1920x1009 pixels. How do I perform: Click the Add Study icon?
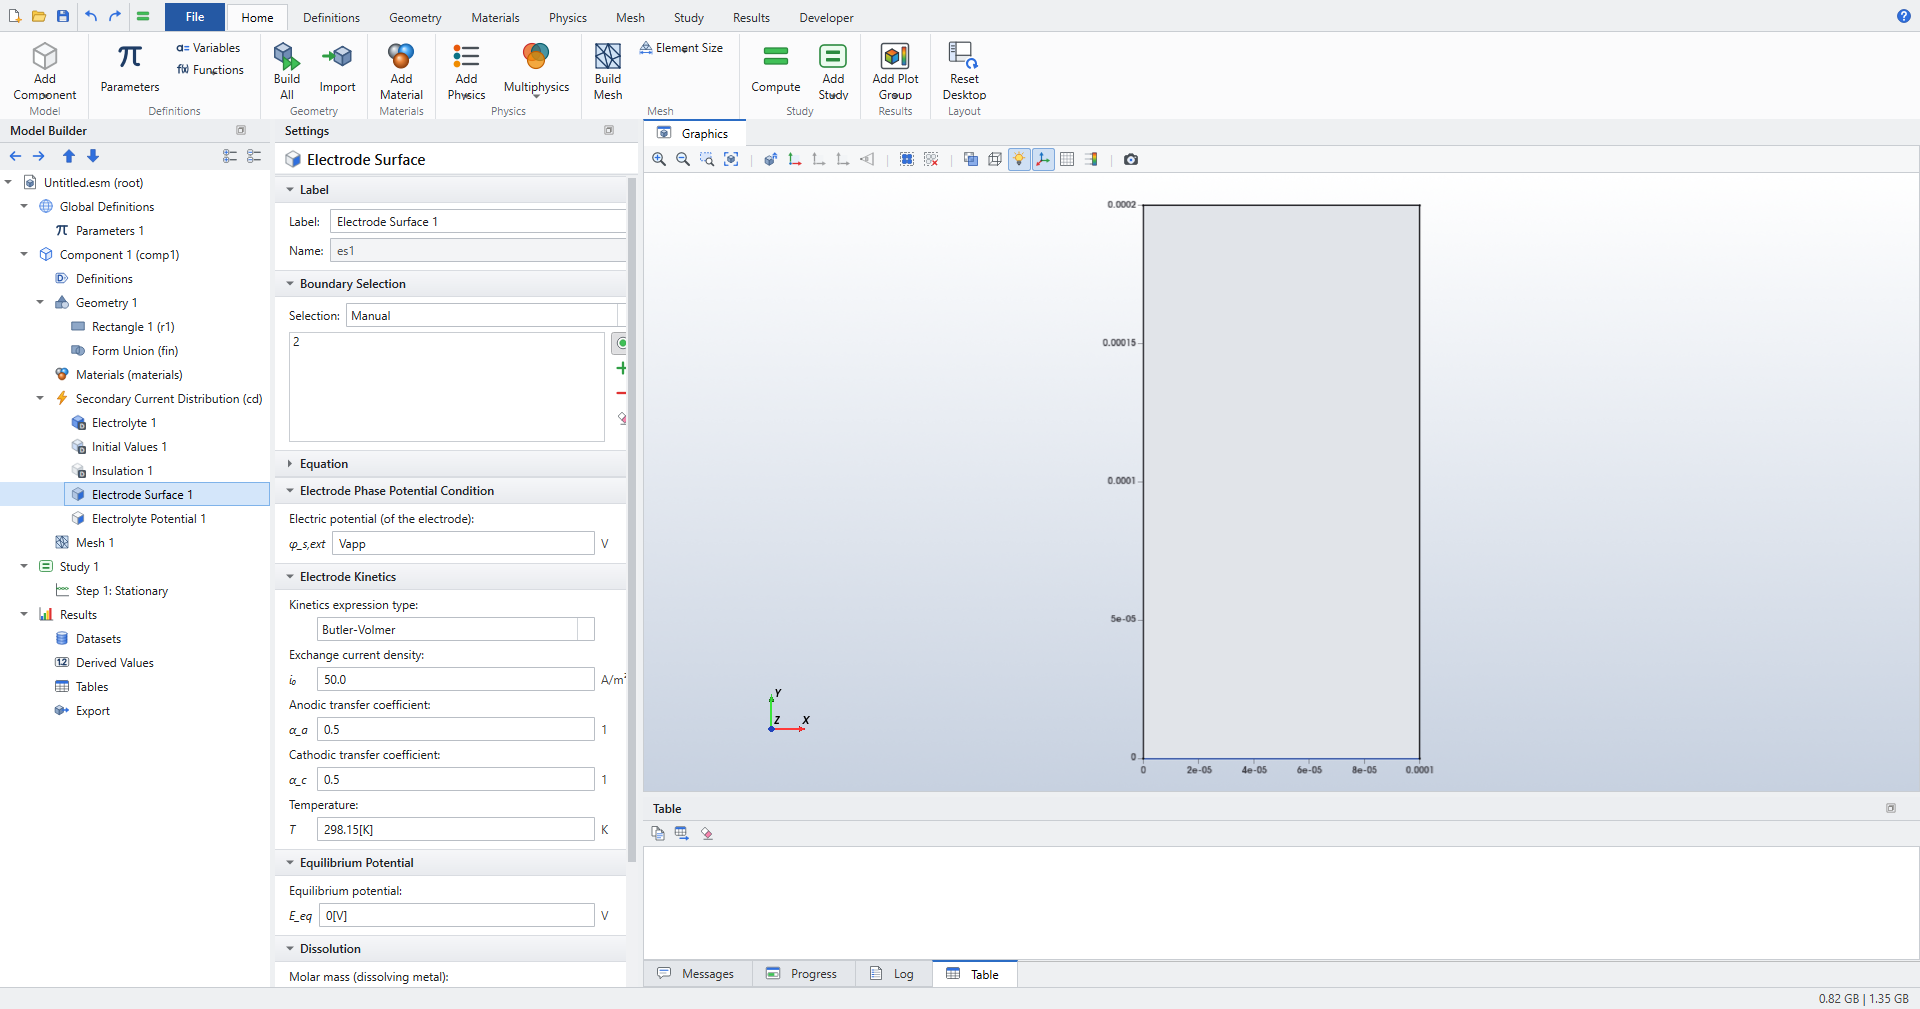coord(833,71)
